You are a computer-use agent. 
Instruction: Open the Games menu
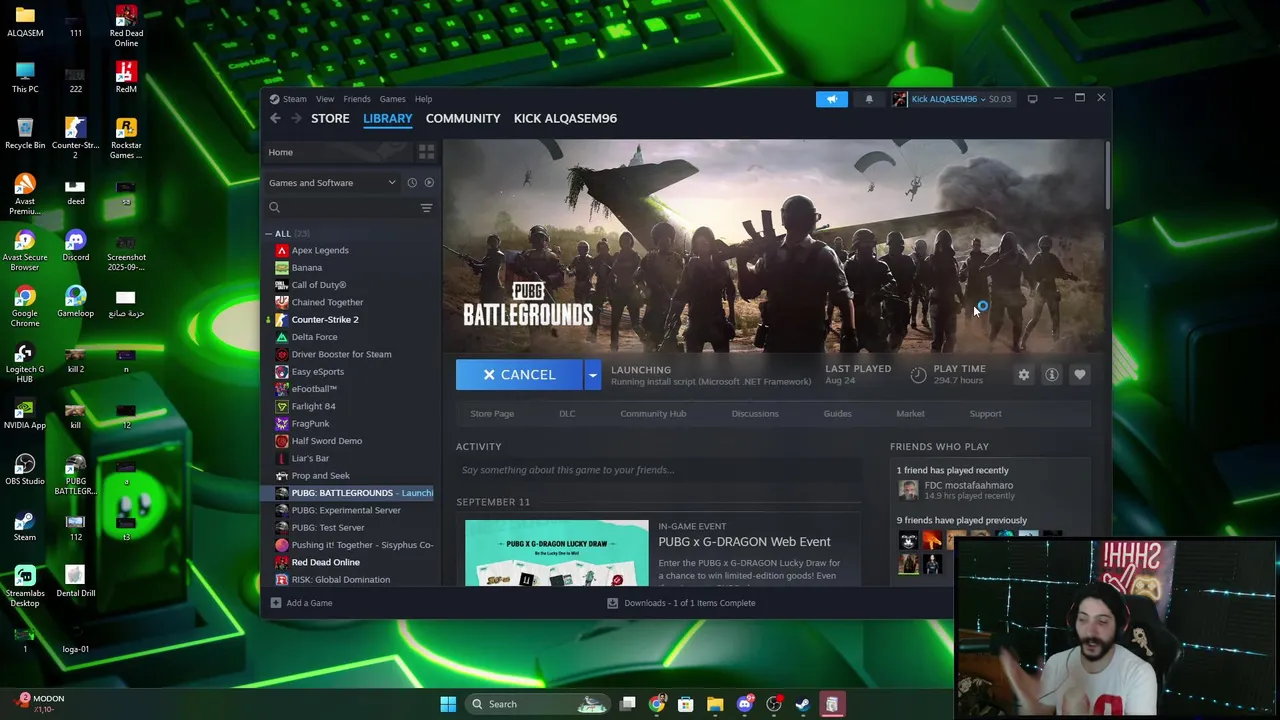(392, 99)
